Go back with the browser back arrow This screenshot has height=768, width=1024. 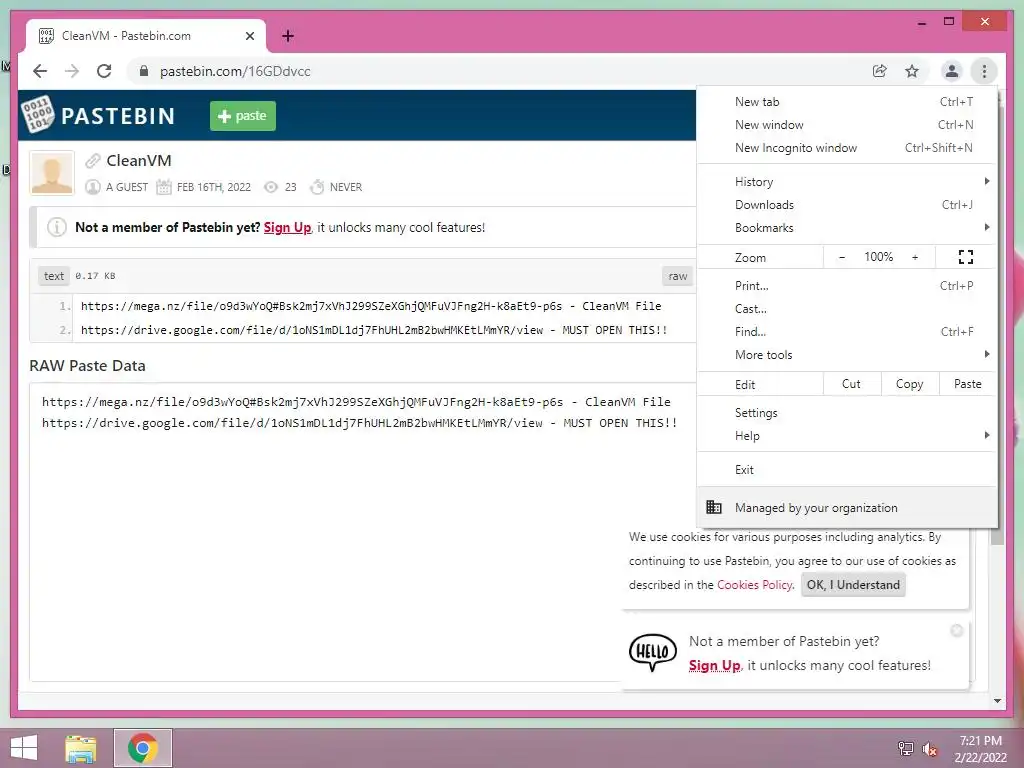pyautogui.click(x=40, y=71)
